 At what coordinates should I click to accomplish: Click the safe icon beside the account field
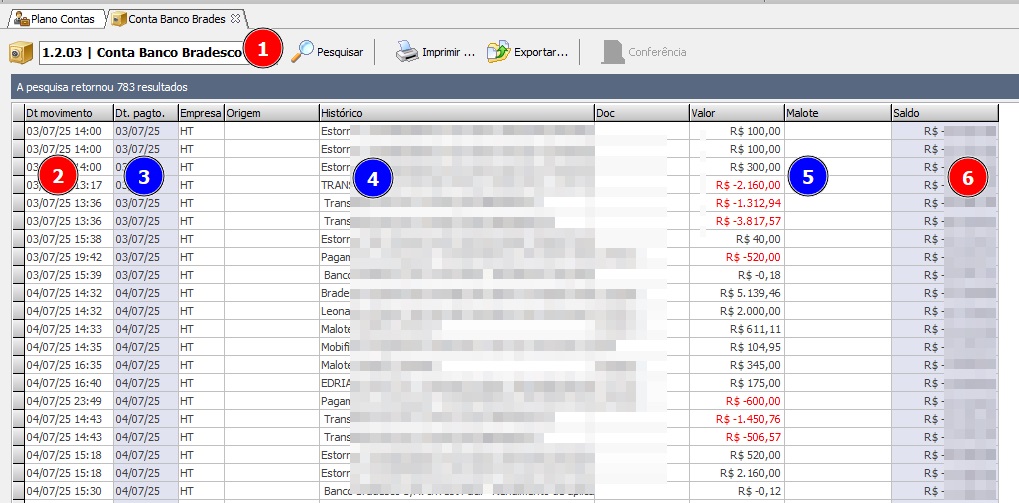coord(21,52)
